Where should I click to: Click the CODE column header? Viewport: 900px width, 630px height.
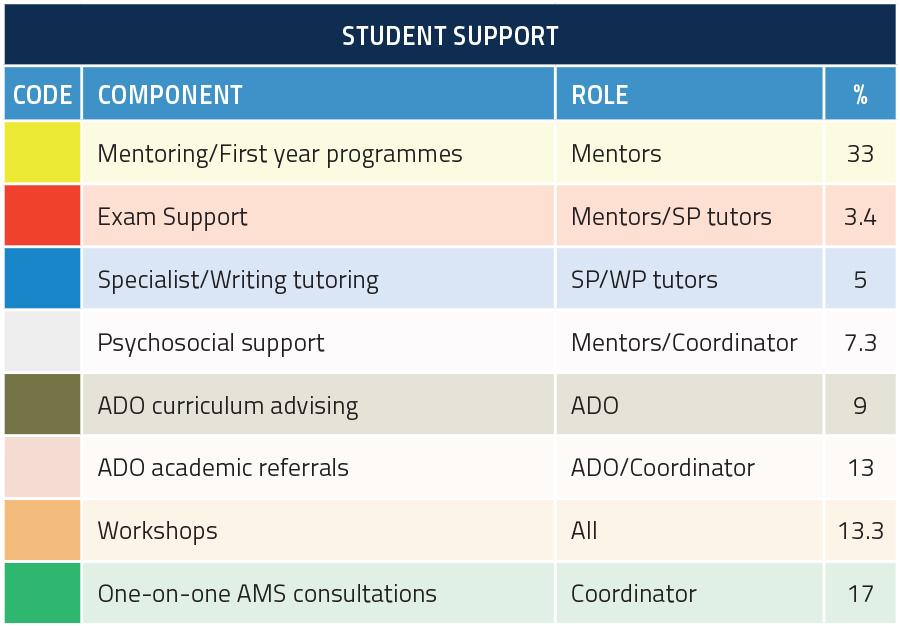42,94
